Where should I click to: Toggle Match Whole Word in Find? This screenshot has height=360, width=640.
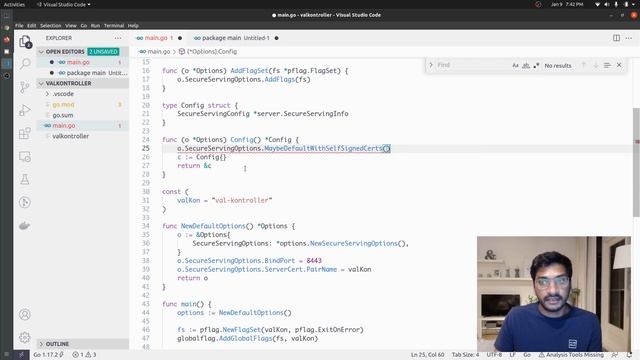[526, 65]
